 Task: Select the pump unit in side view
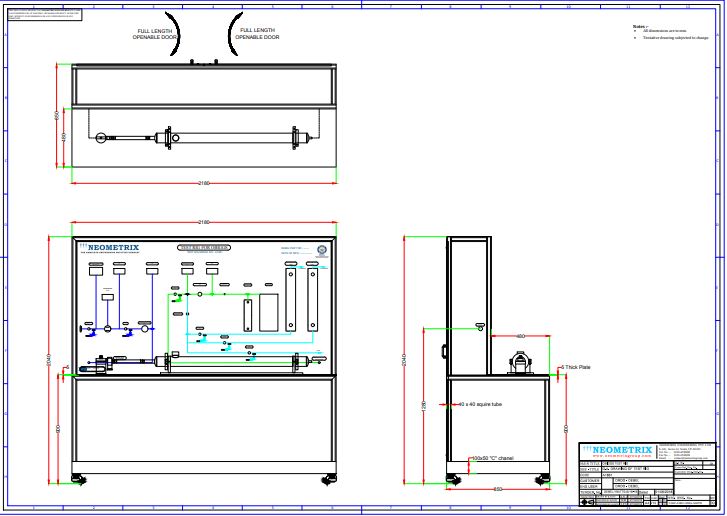[x=519, y=365]
